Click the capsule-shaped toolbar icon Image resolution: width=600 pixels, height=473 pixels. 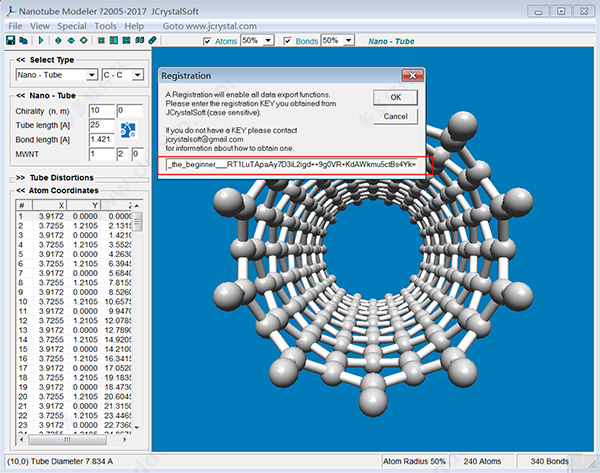(152, 40)
